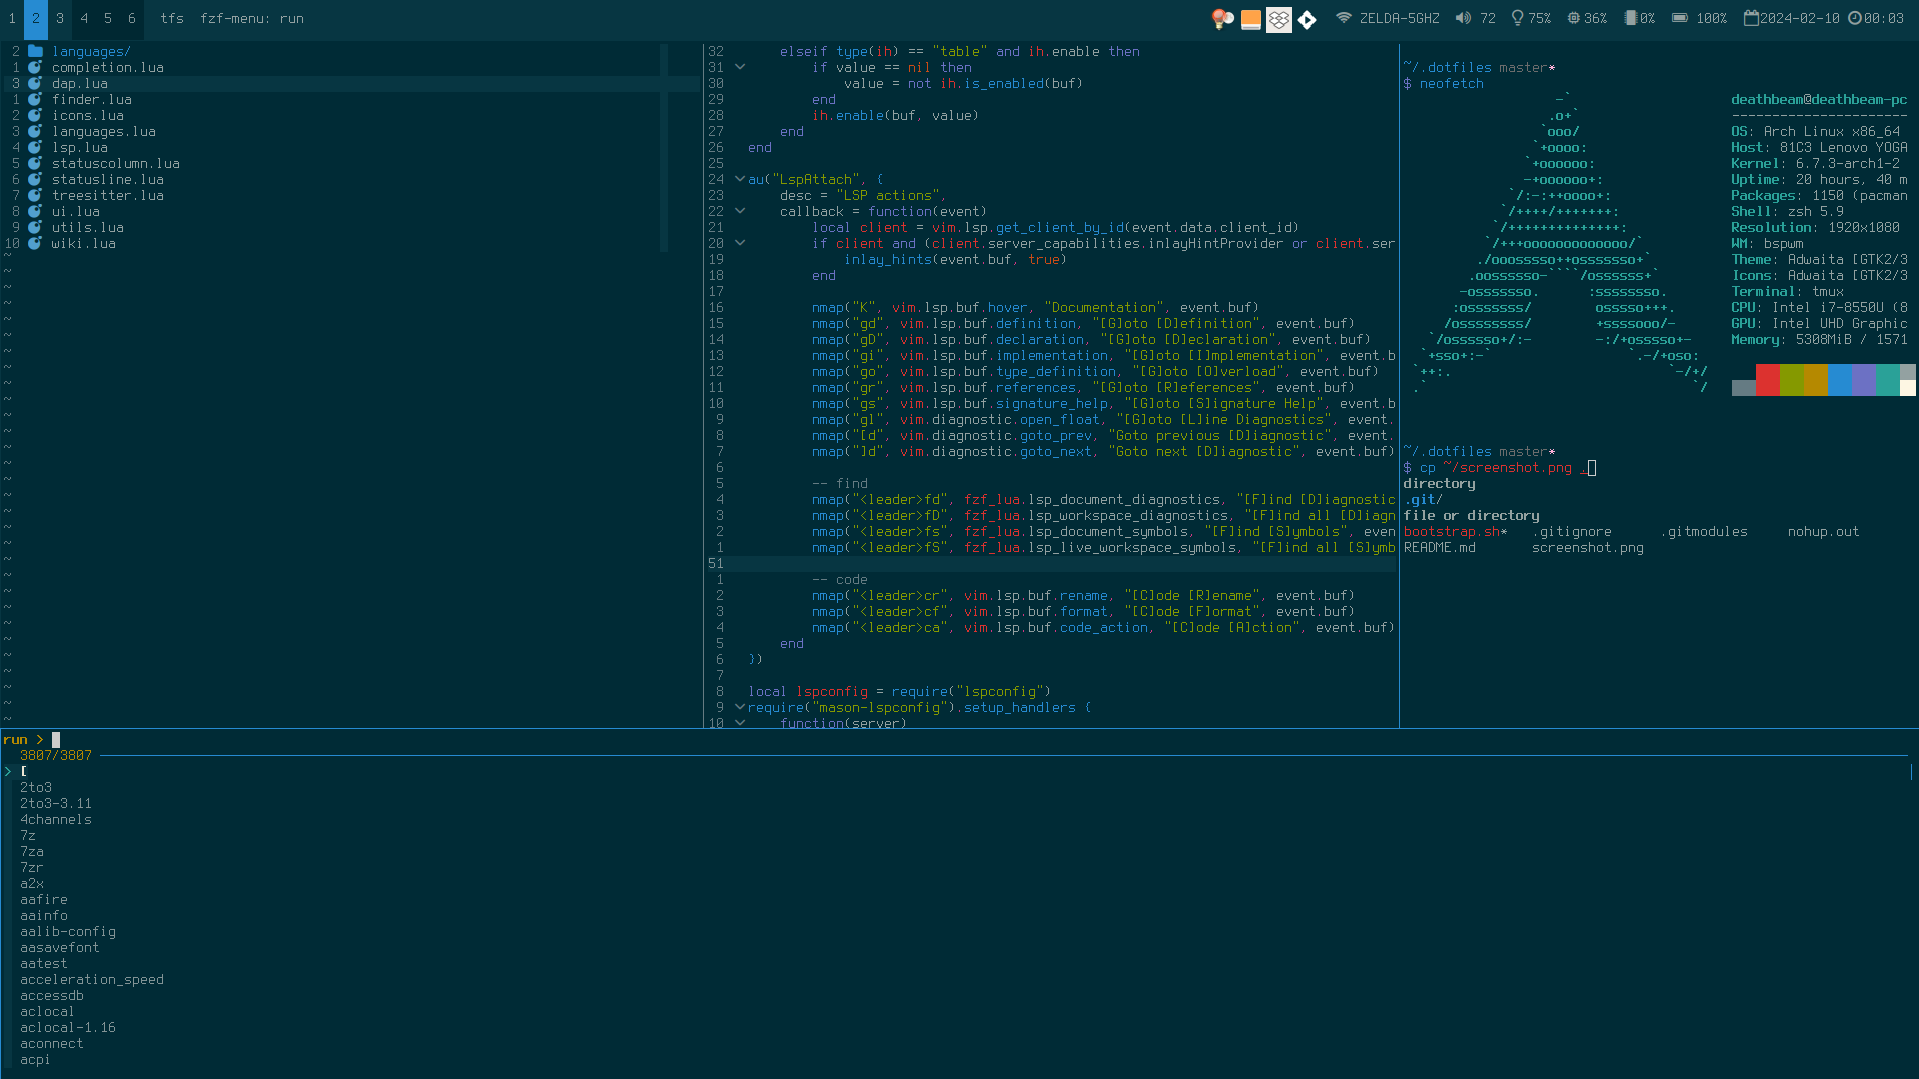The height and width of the screenshot is (1079, 1919).
Task: Click the blue neofetch color block
Action: 1839,380
